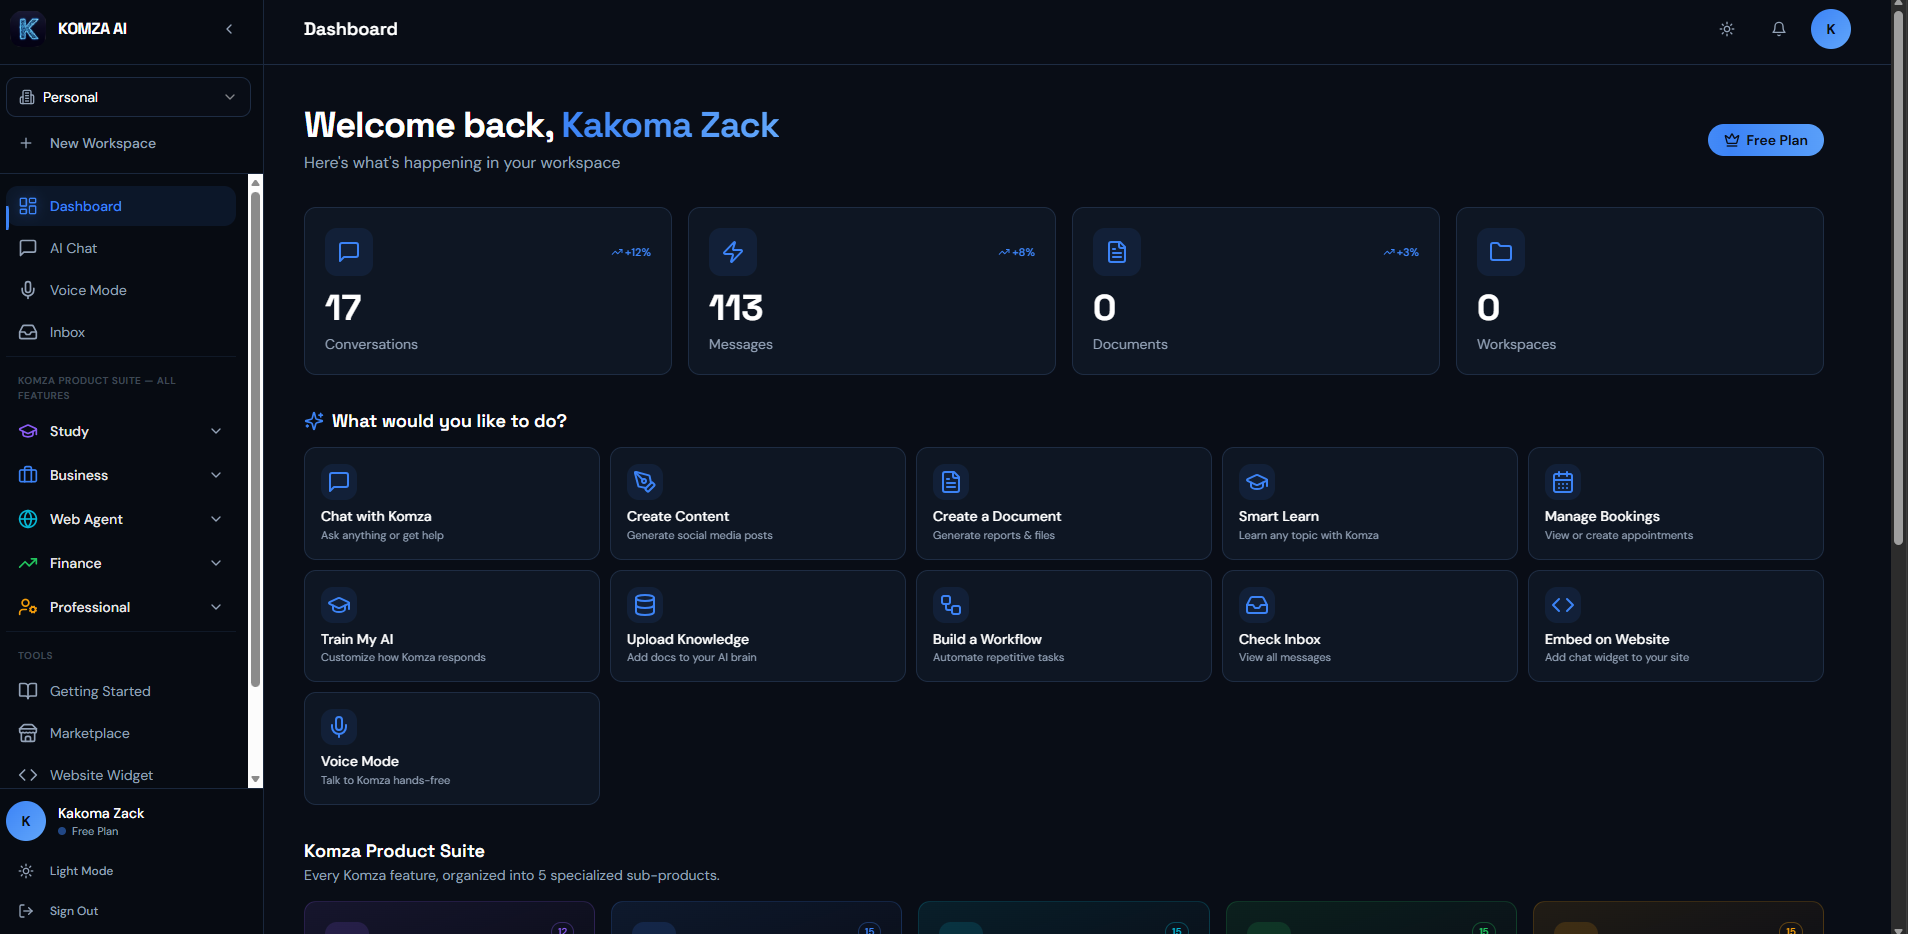Click the sidebar scrollbar thumb
Screen dimensions: 1908x934
click(x=255, y=439)
